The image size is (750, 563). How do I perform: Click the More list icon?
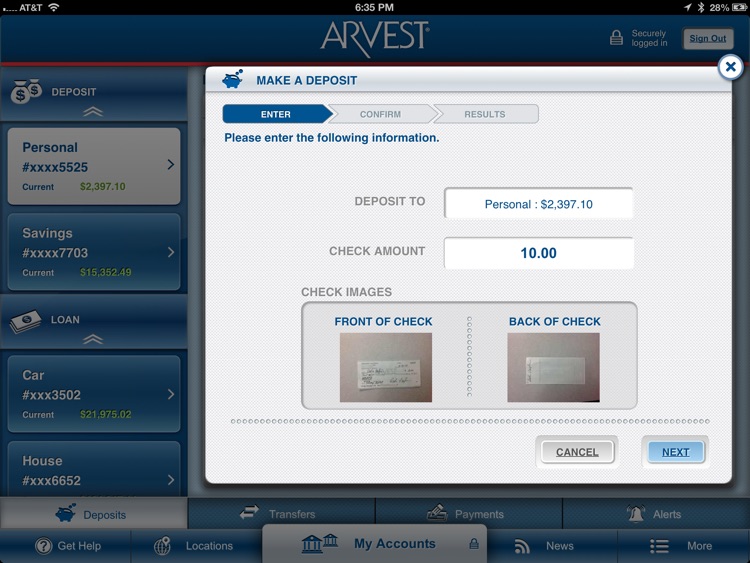click(x=659, y=546)
